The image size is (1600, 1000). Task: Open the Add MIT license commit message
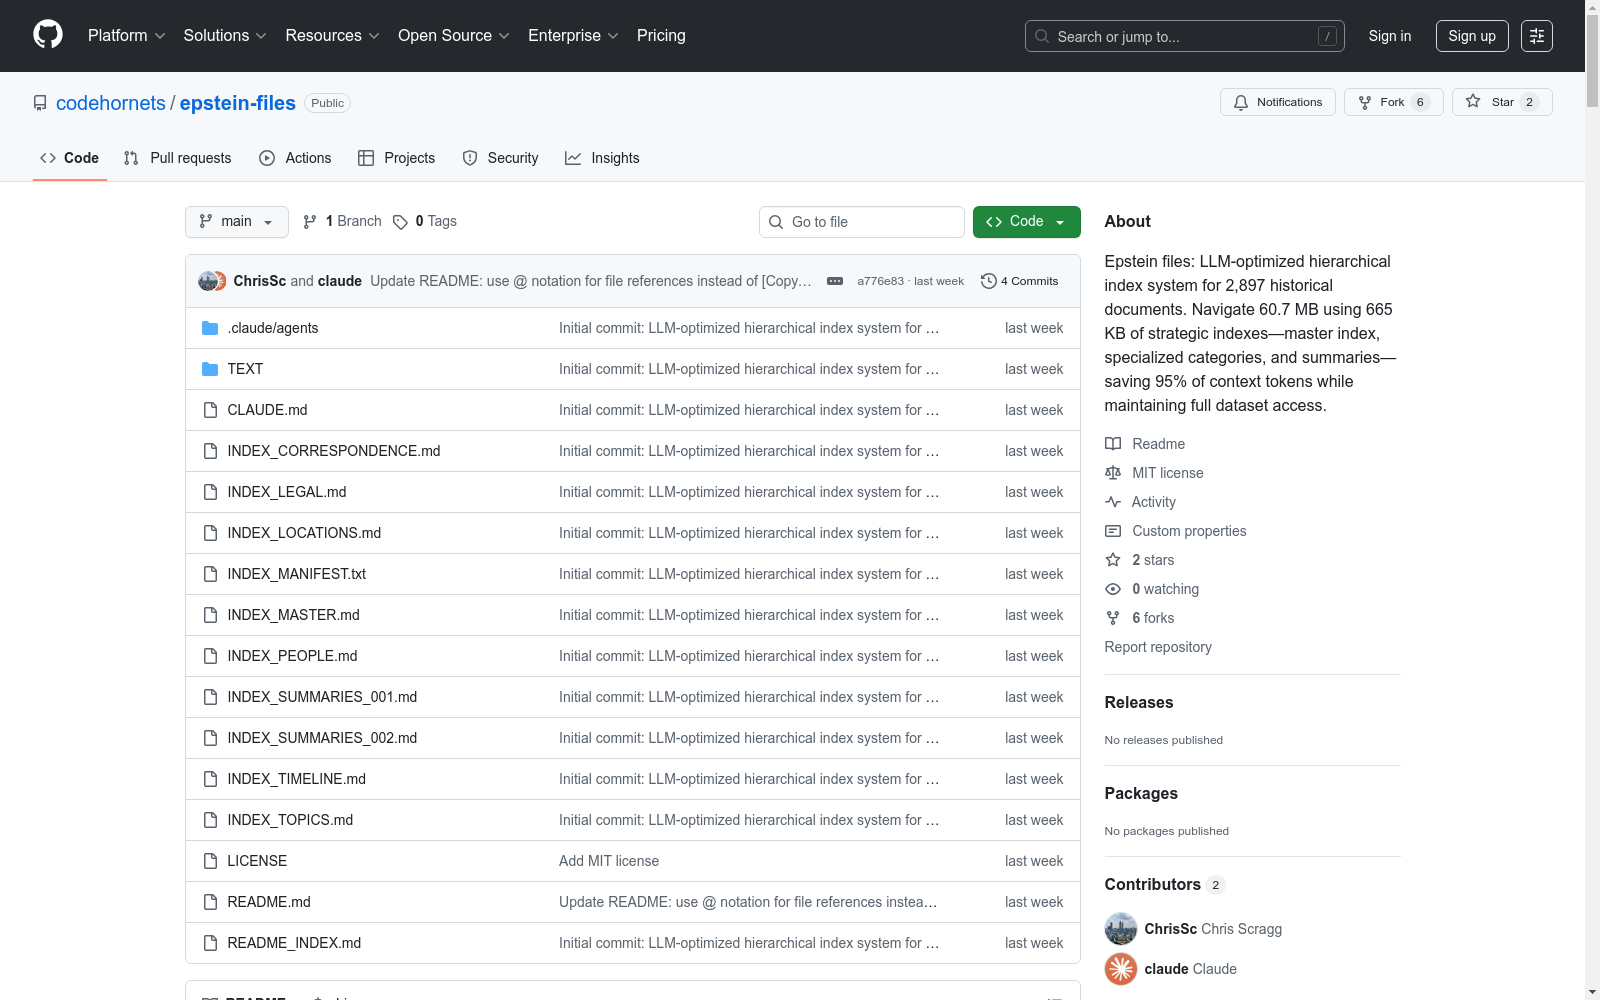pyautogui.click(x=609, y=861)
